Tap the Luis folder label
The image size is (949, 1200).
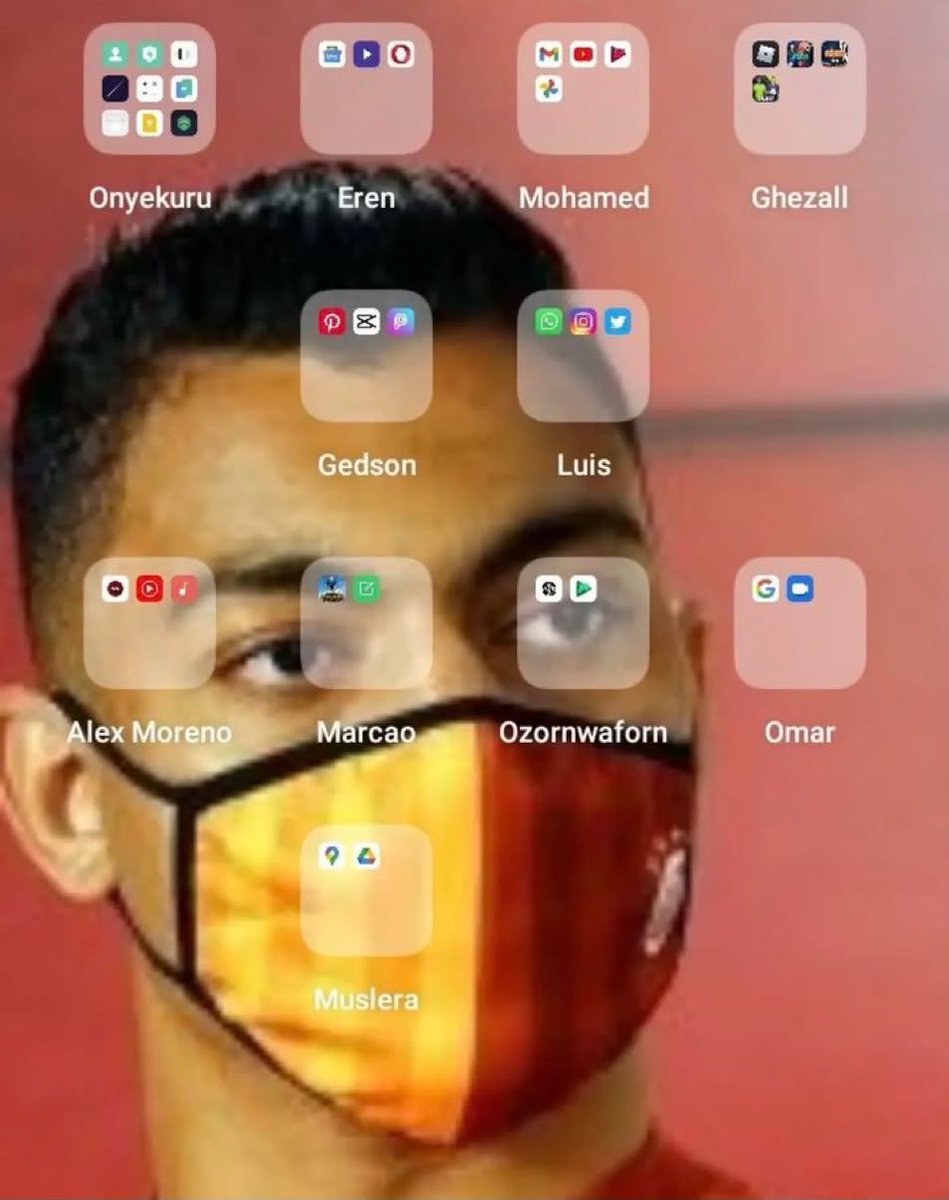583,465
